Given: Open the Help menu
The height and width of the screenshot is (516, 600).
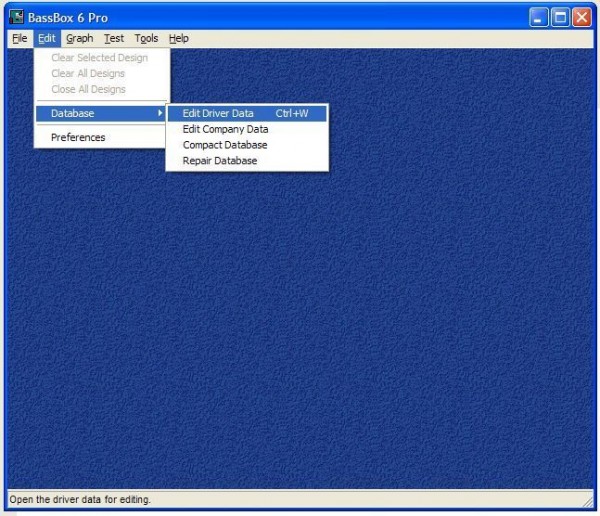Looking at the screenshot, I should (178, 38).
